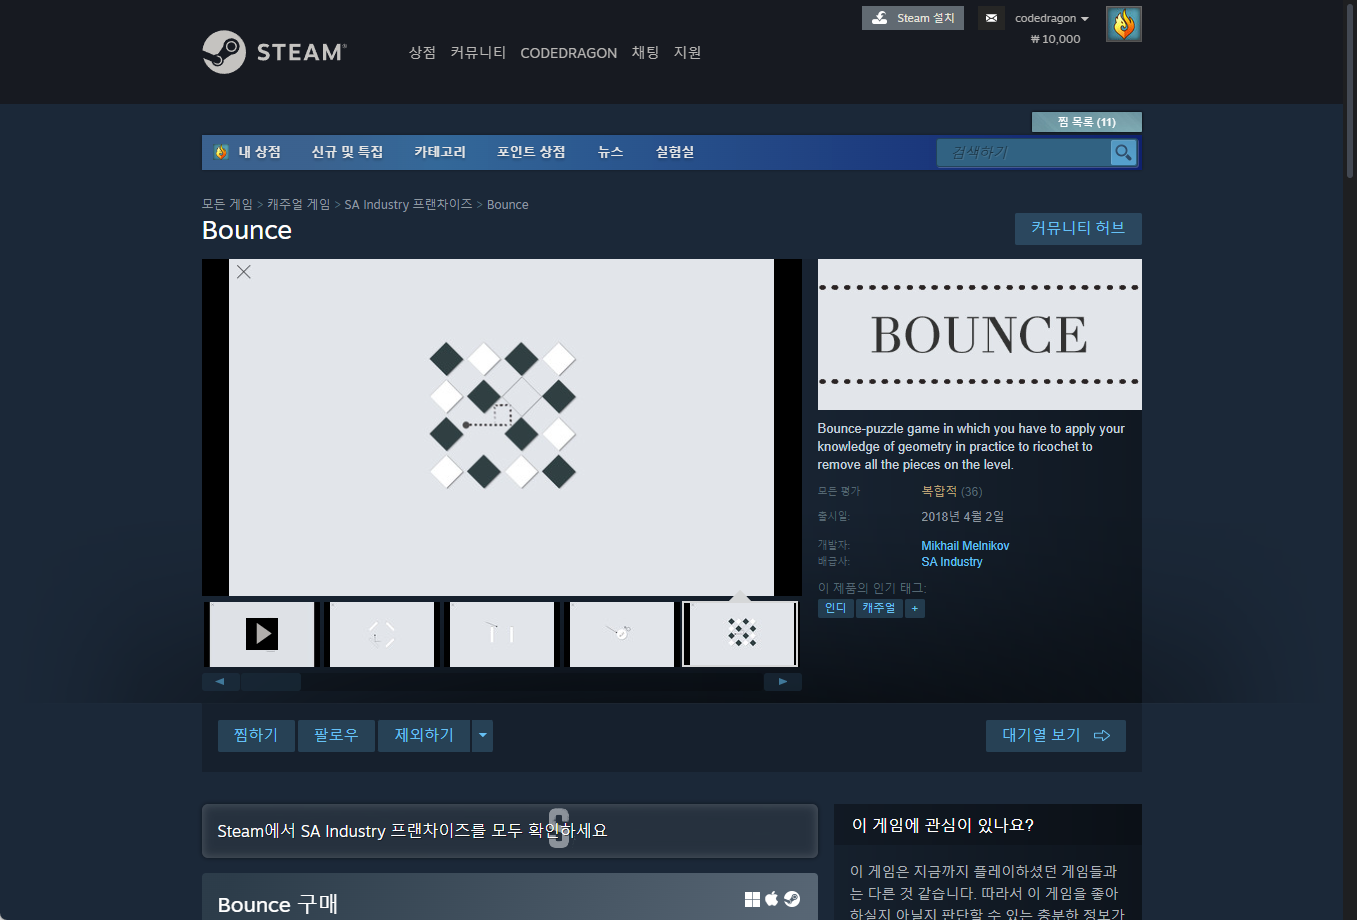This screenshot has height=920, width=1357.
Task: Click the main diamond-grid screenshot
Action: [502, 428]
